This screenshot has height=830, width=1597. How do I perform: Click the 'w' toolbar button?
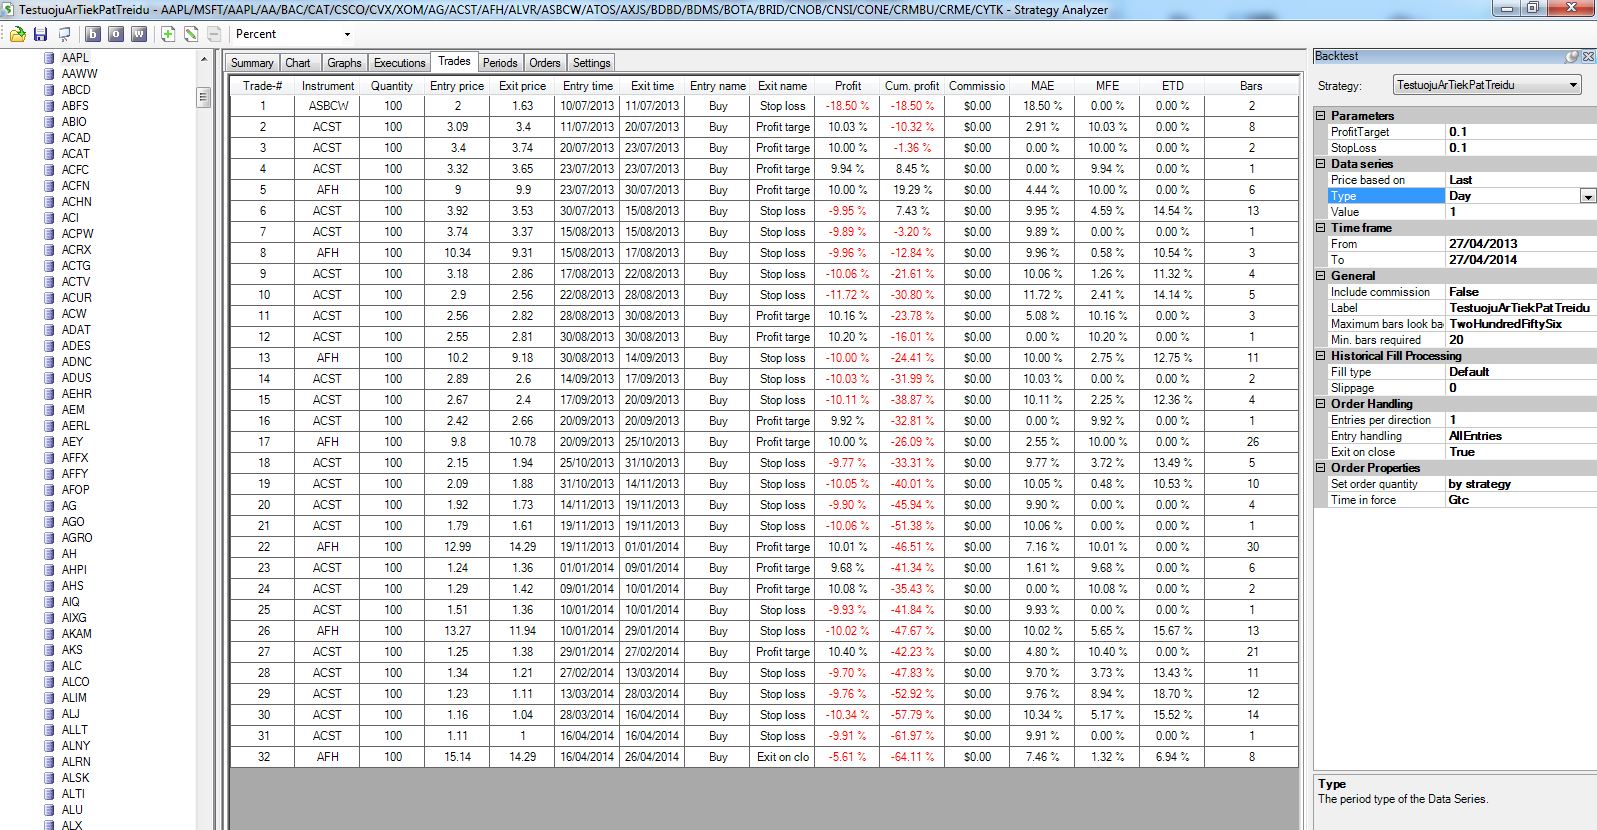pos(139,34)
